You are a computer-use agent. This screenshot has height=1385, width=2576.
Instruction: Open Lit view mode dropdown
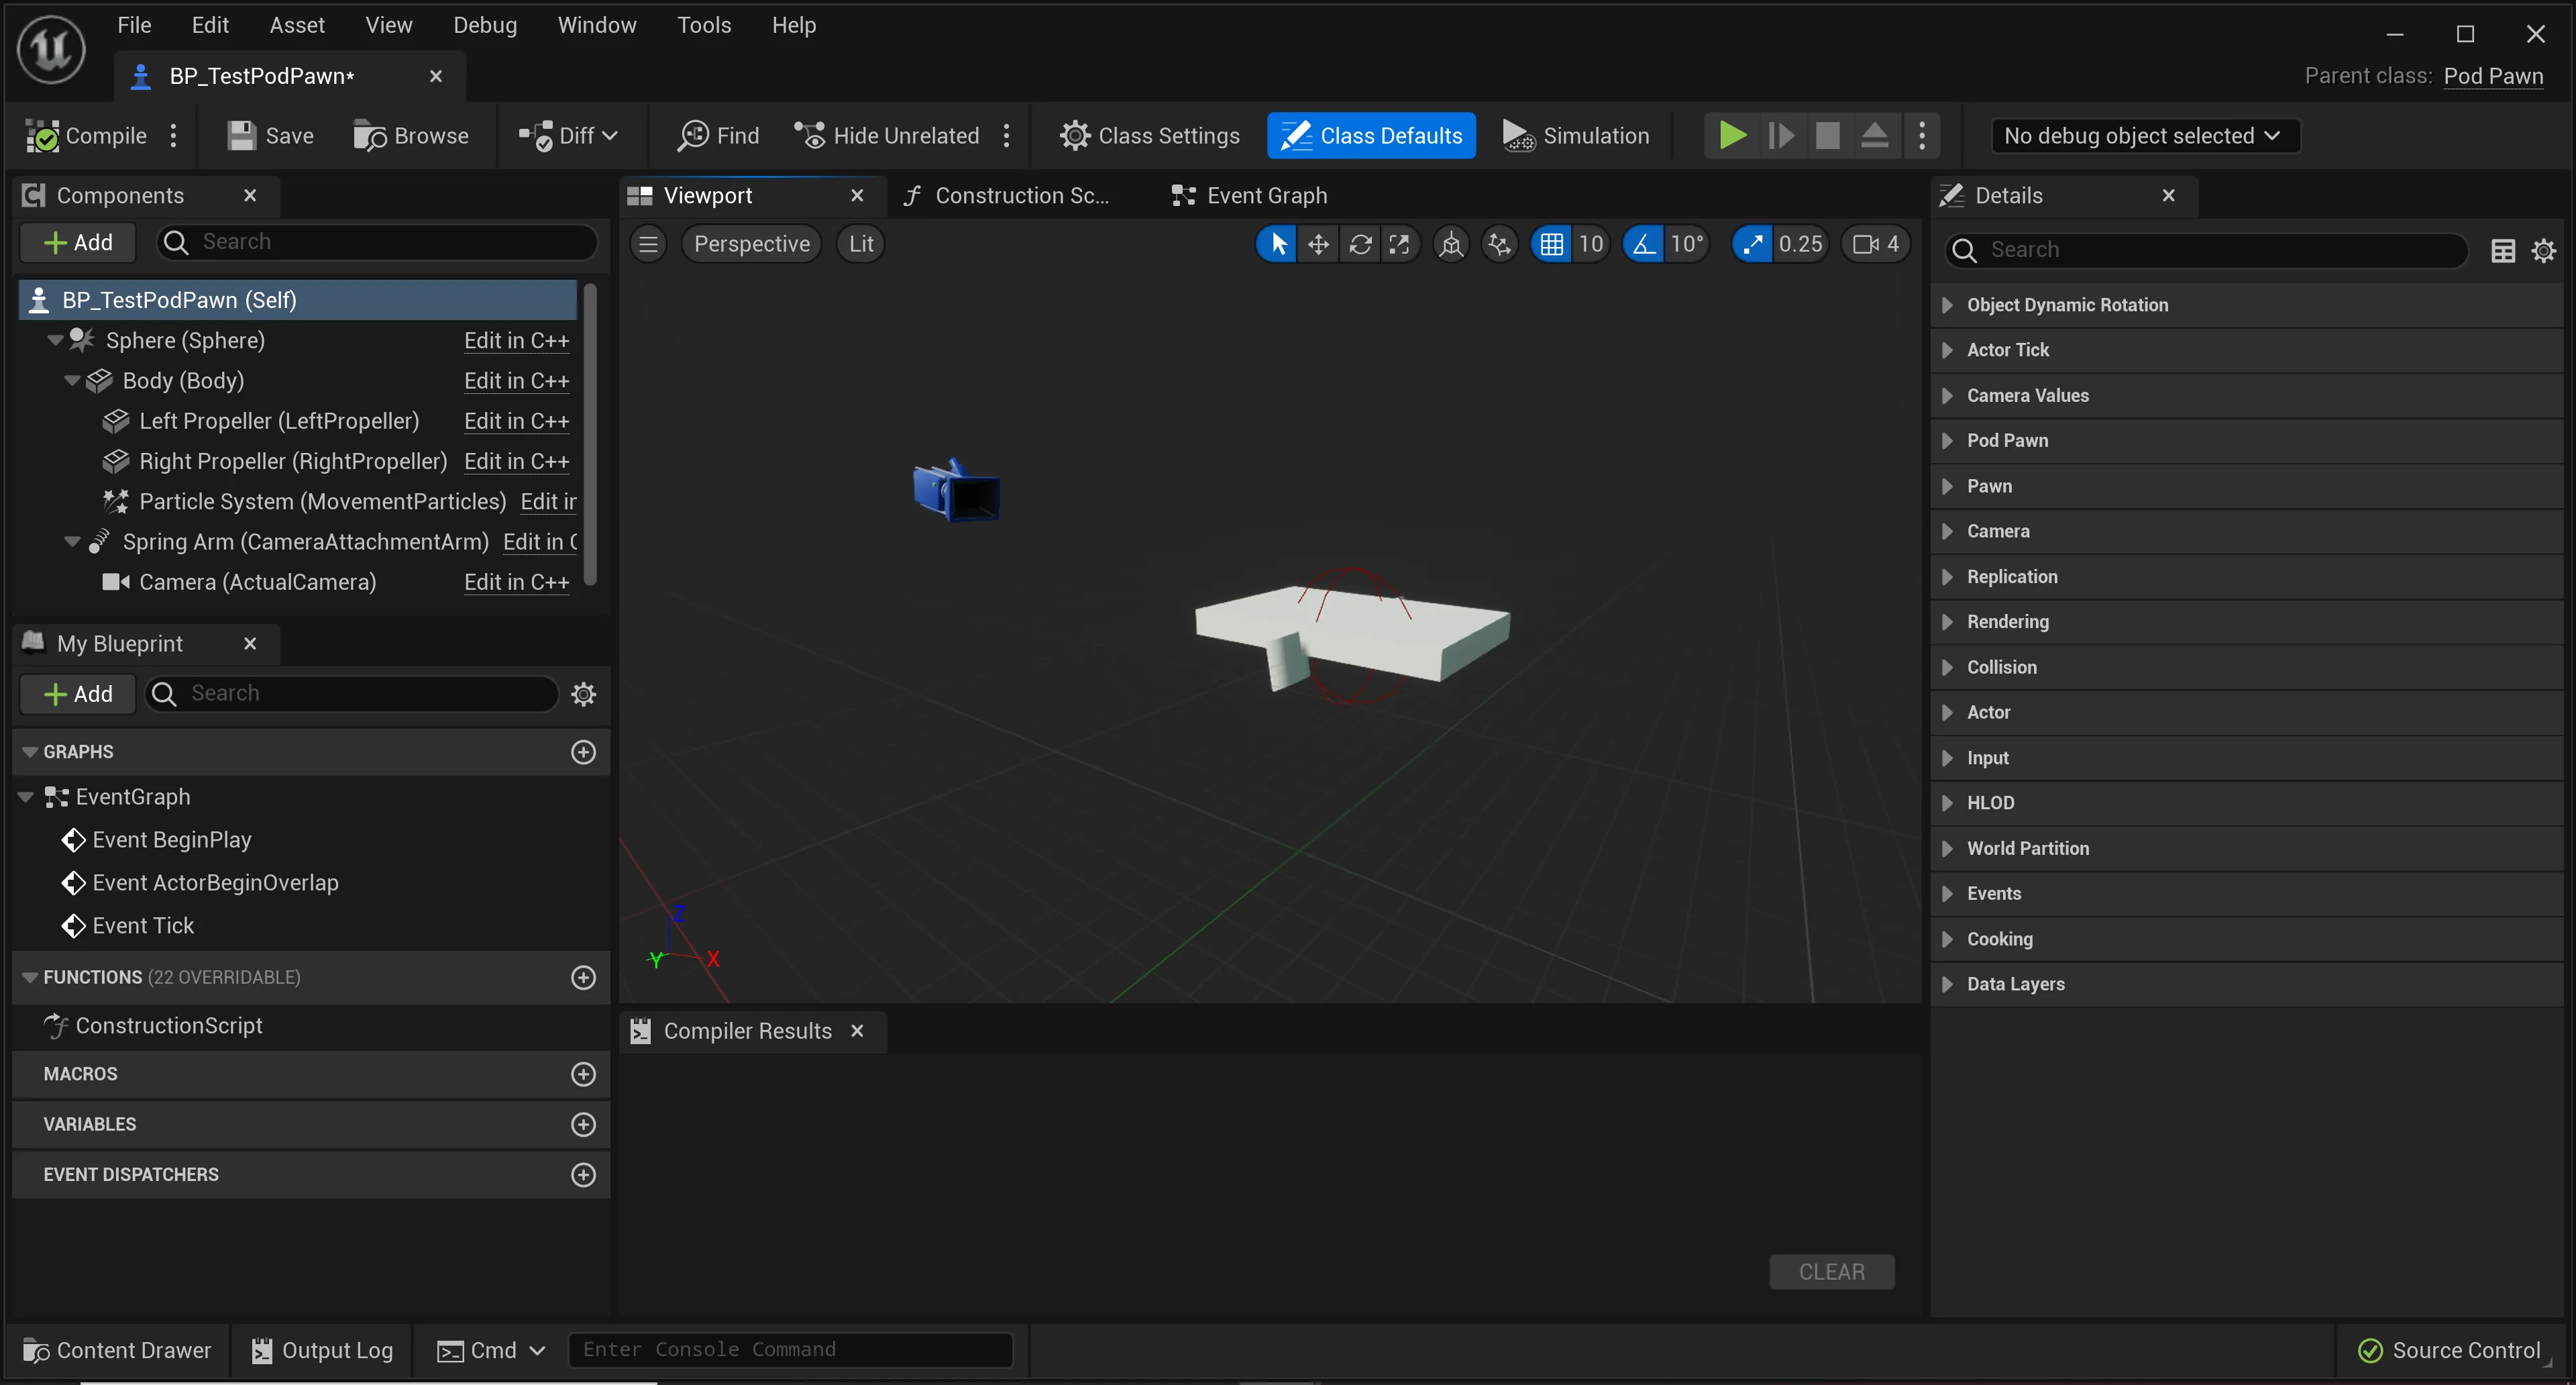point(861,244)
